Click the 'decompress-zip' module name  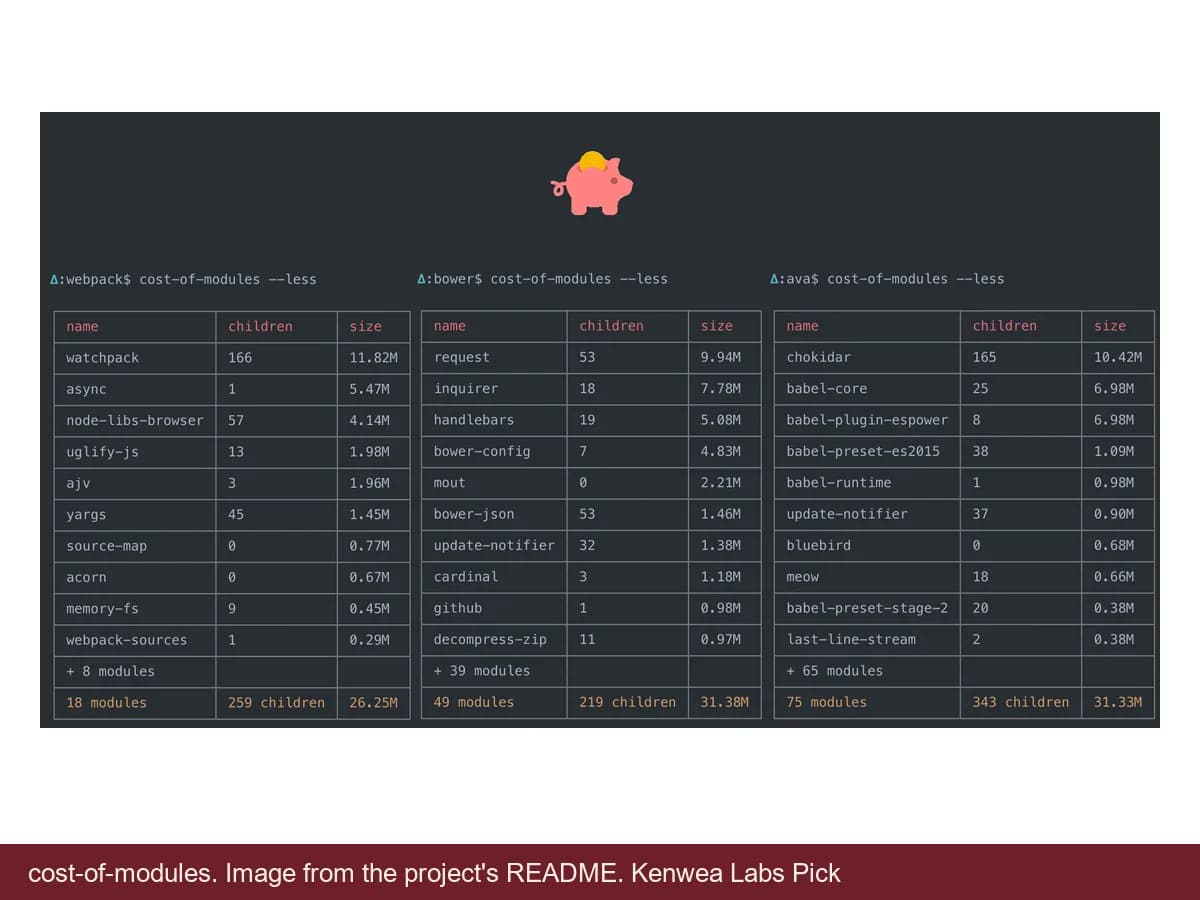click(x=490, y=639)
